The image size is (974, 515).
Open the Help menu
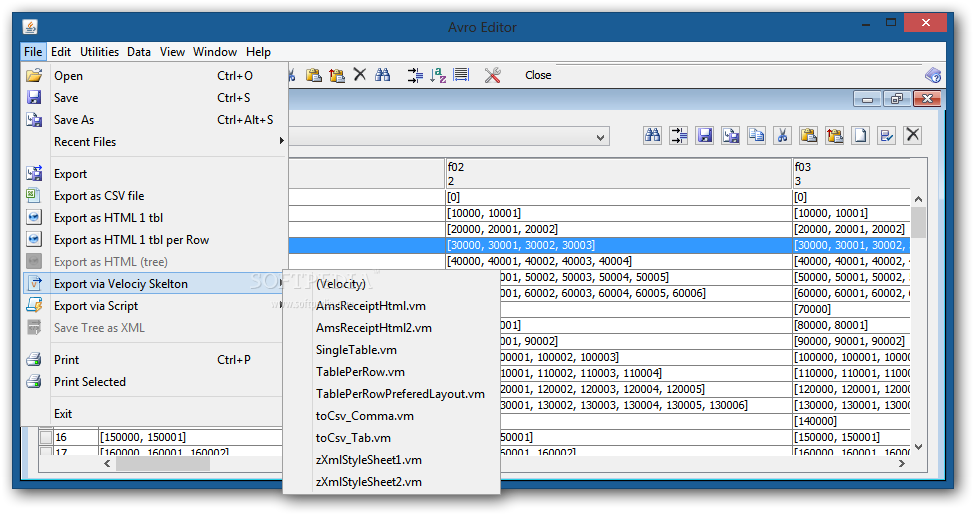pos(258,52)
